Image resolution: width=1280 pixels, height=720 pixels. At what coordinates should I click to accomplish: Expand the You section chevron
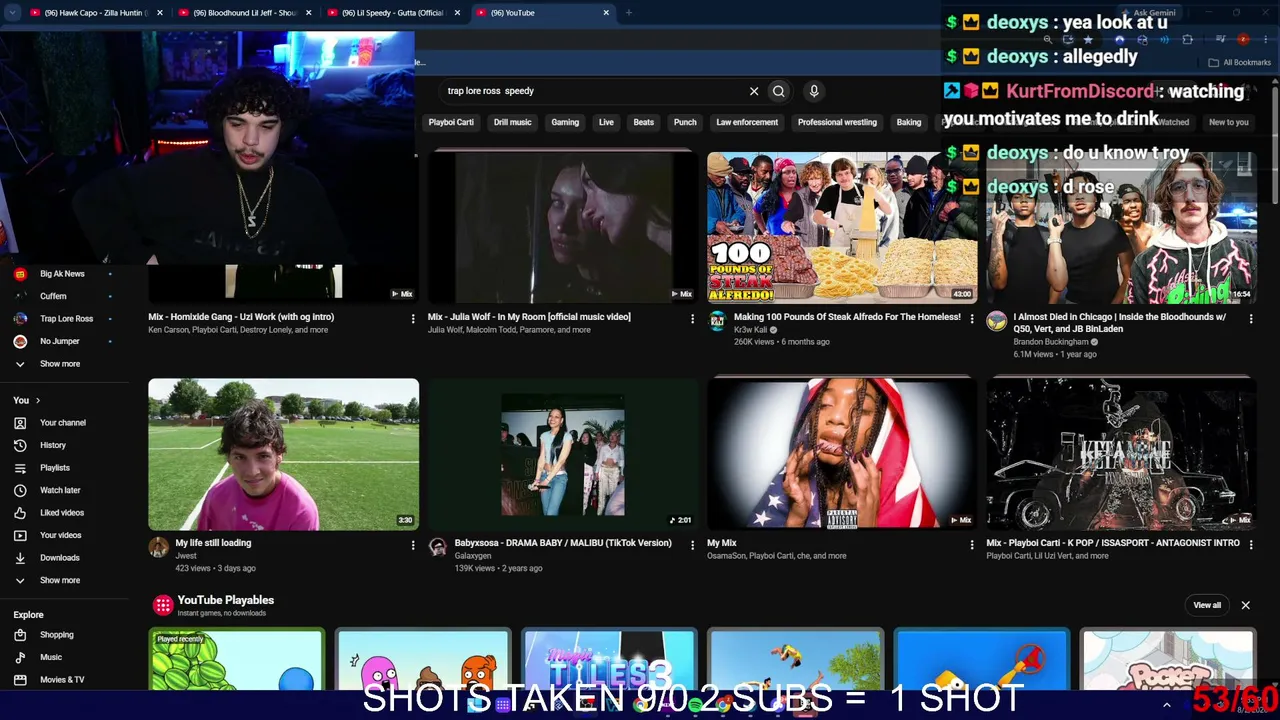38,400
